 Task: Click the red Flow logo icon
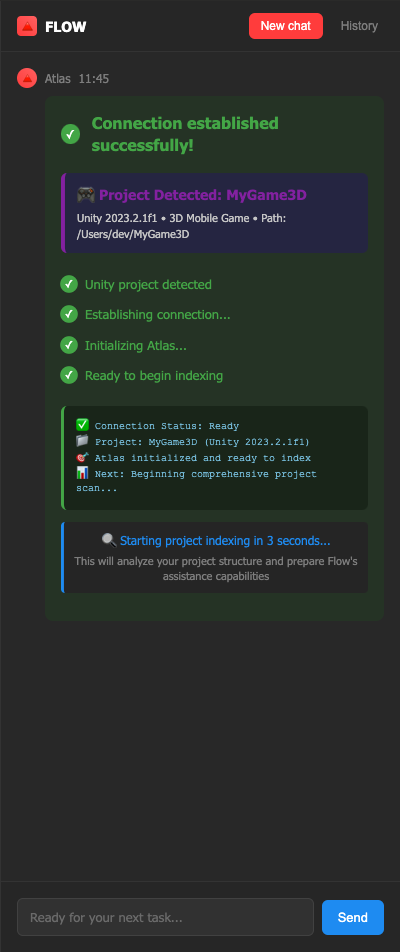point(27,26)
